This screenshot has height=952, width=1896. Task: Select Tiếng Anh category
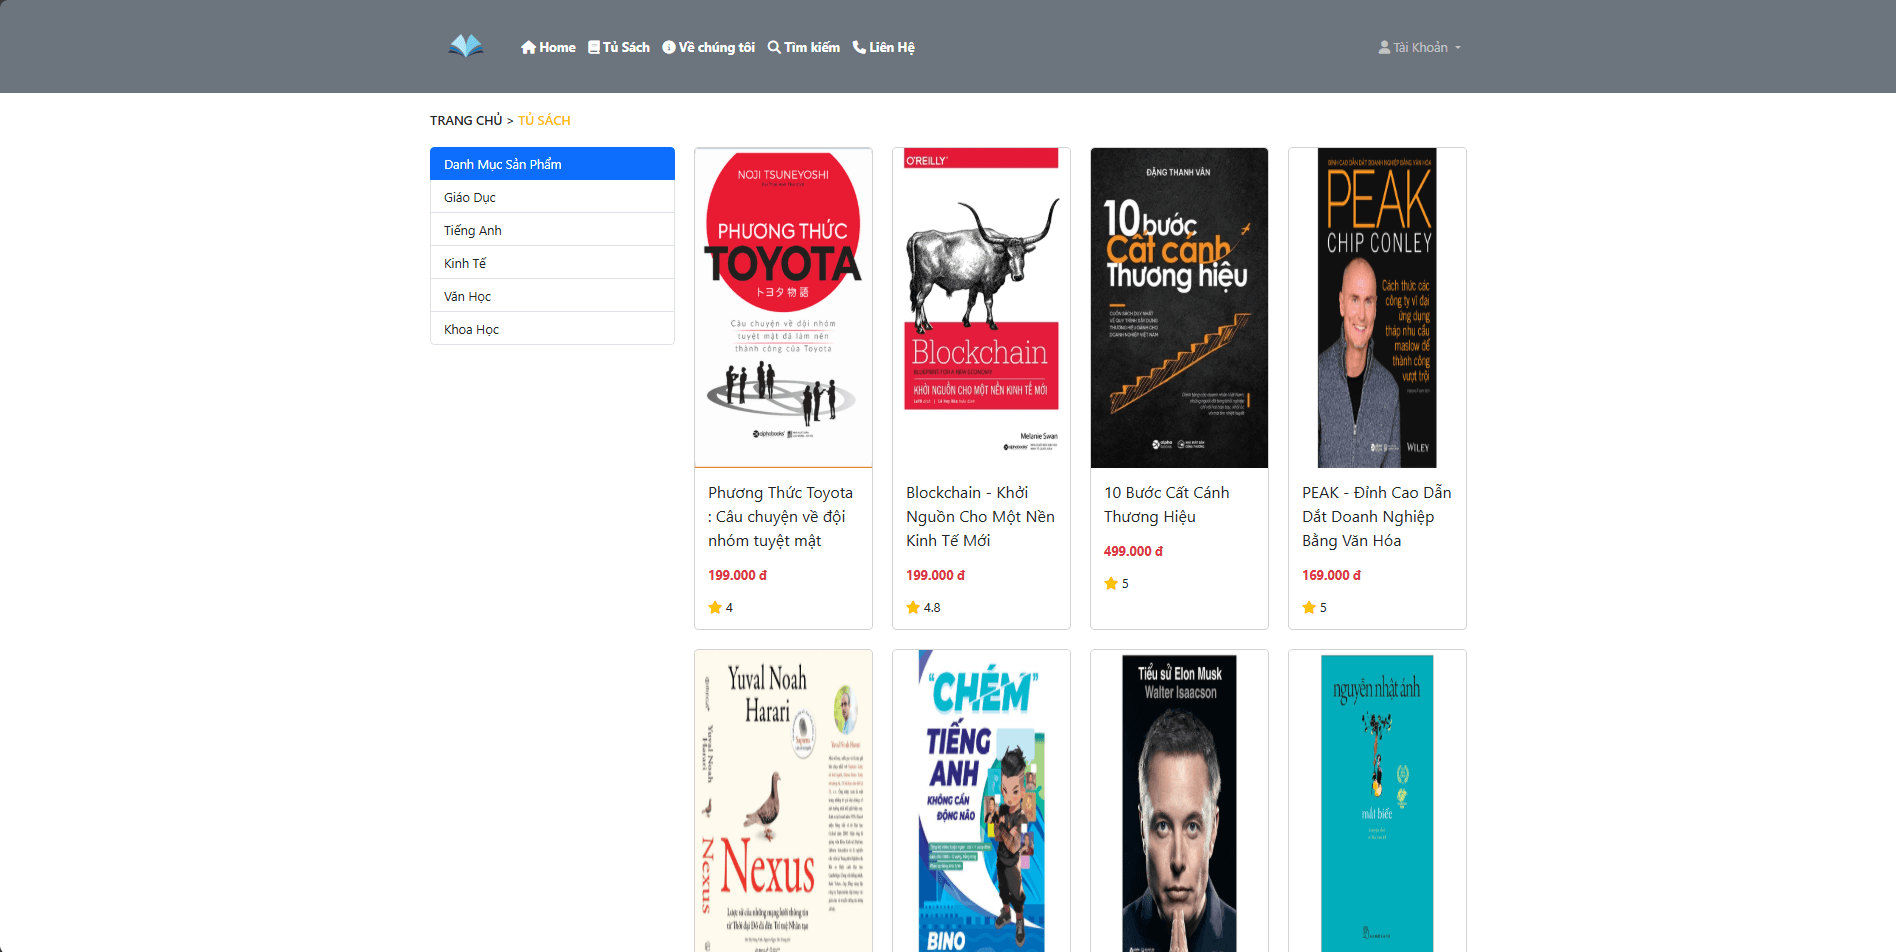point(552,230)
